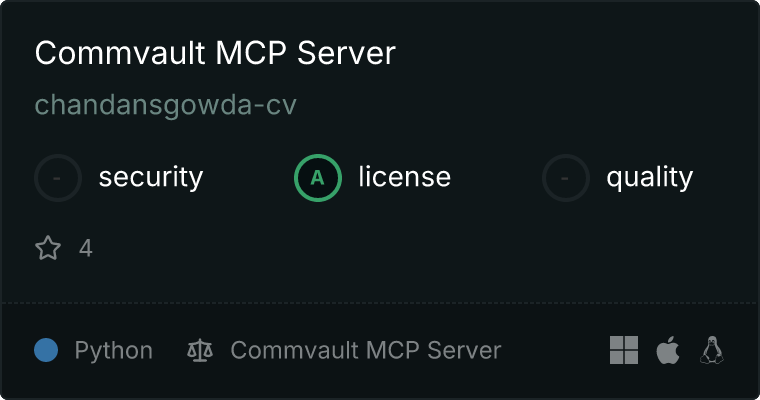Click the Commvault MCP Server license text
The image size is (760, 400).
pyautogui.click(x=365, y=350)
